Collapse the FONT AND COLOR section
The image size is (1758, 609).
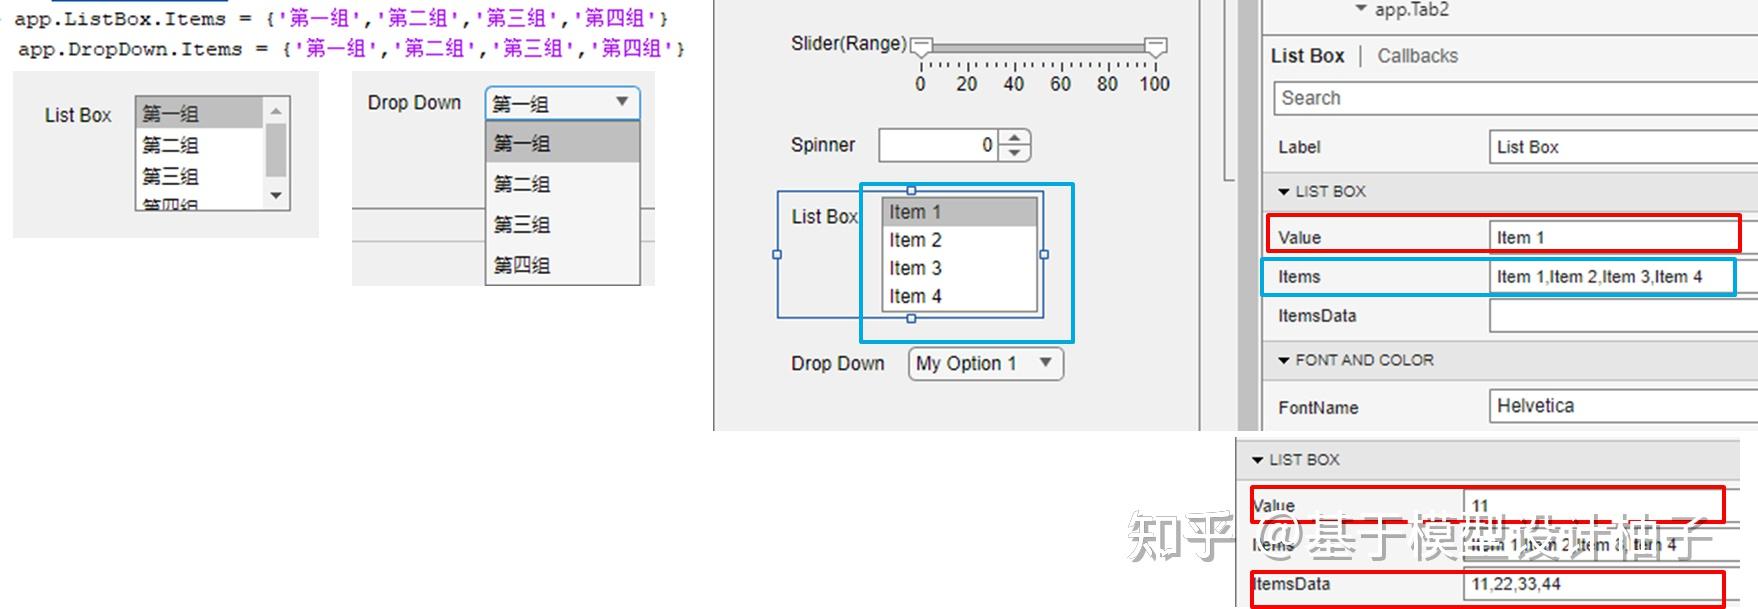click(x=1284, y=360)
